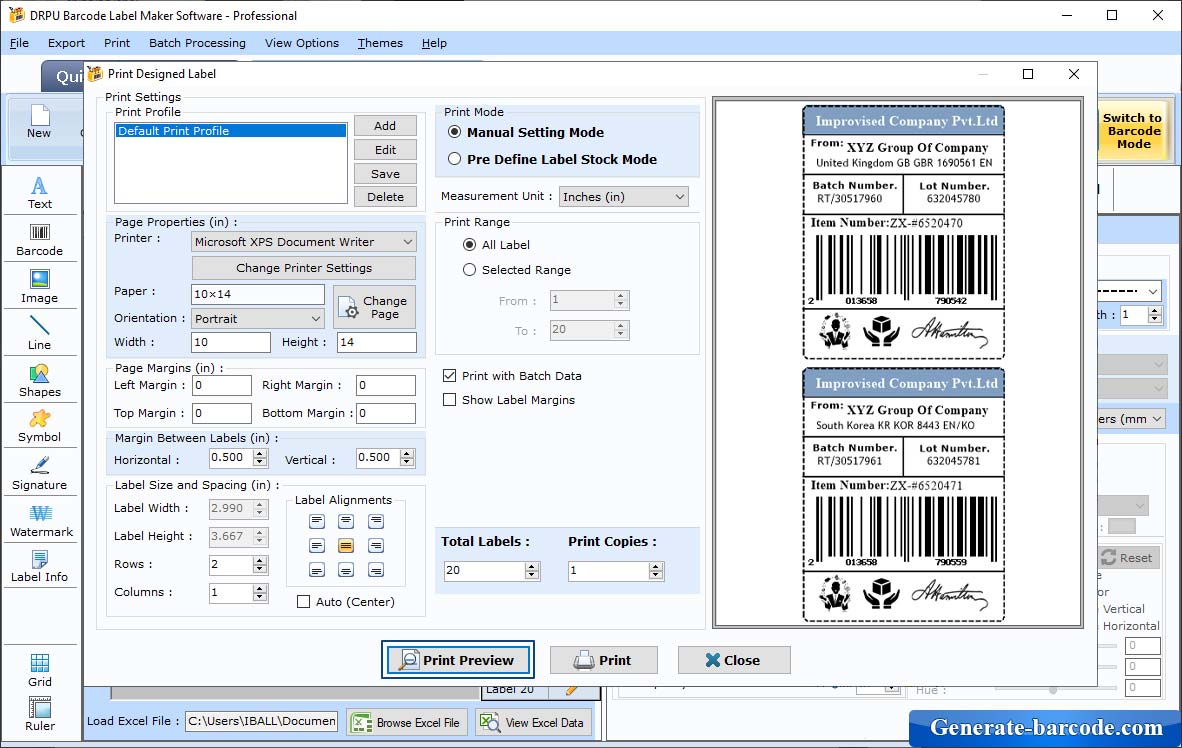1182x748 pixels.
Task: Click View Excel Data button
Action: [534, 722]
